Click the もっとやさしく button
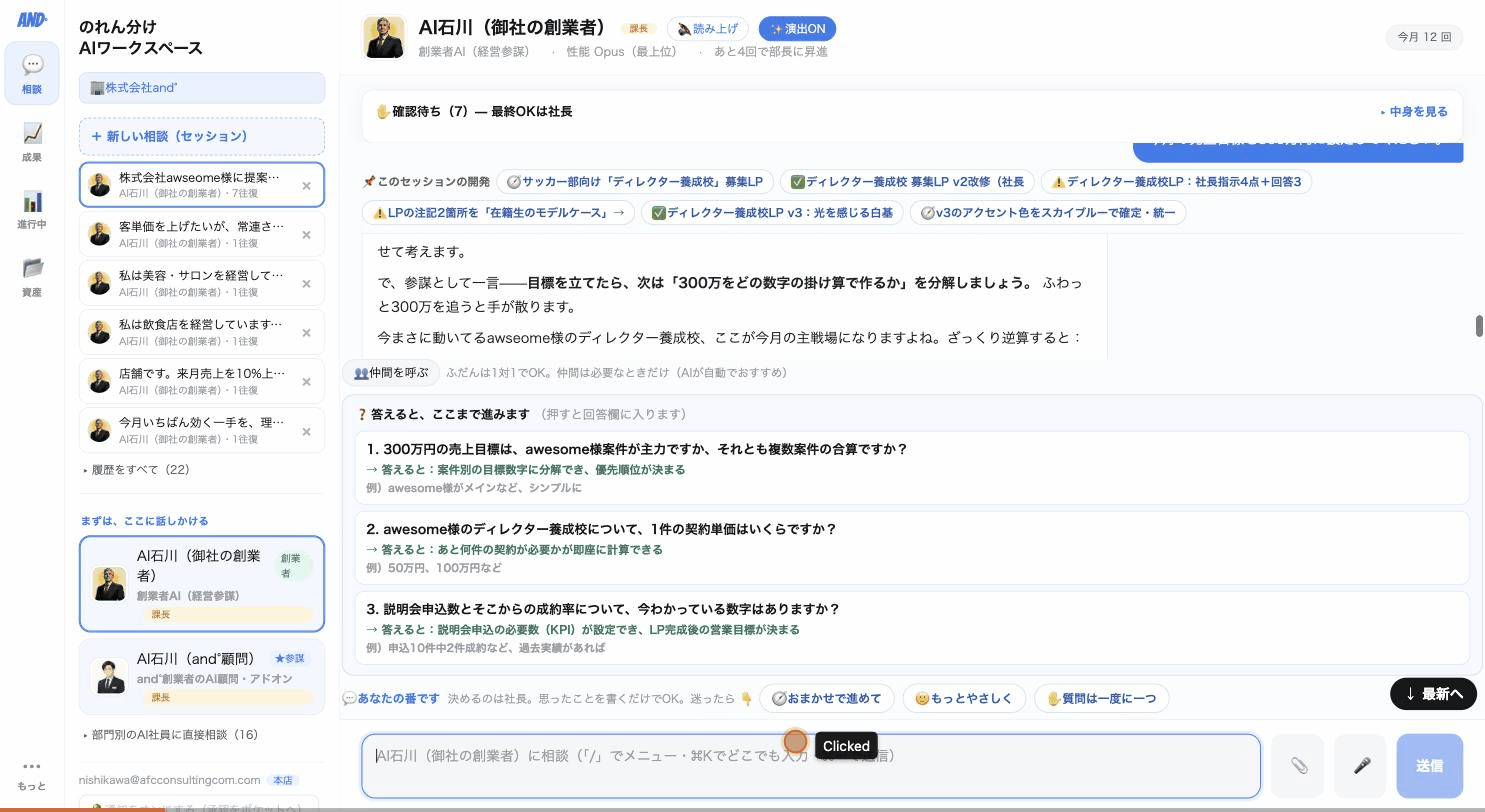The width and height of the screenshot is (1485, 812). 964,698
